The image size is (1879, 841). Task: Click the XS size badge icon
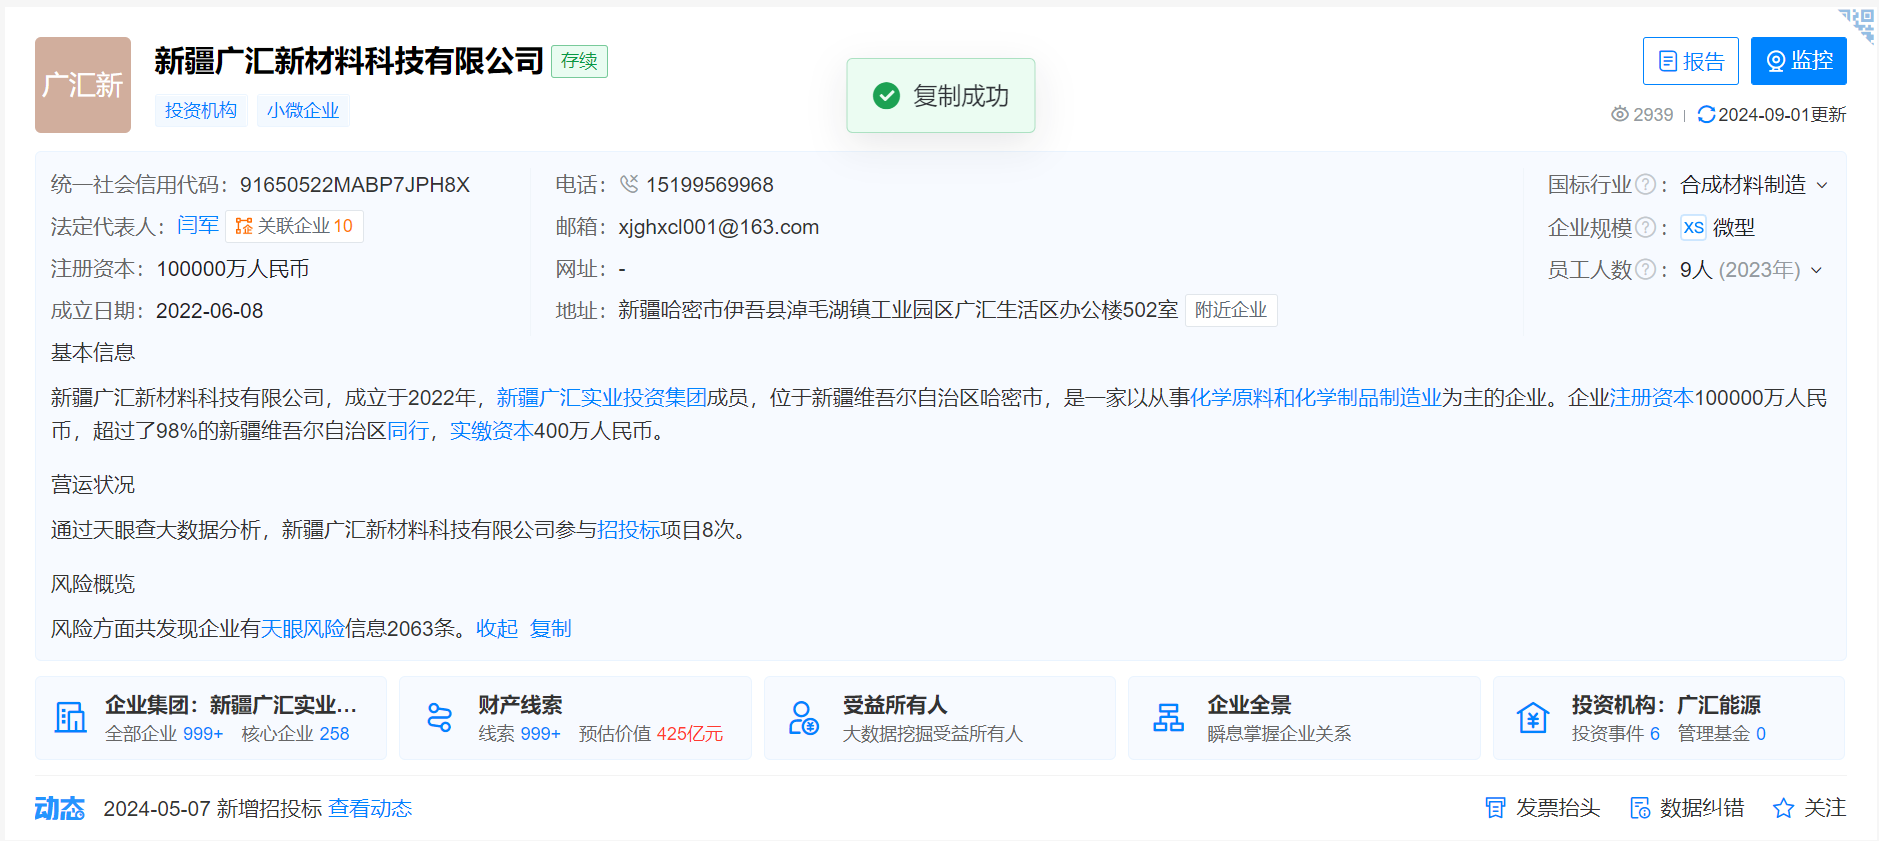point(1693,228)
